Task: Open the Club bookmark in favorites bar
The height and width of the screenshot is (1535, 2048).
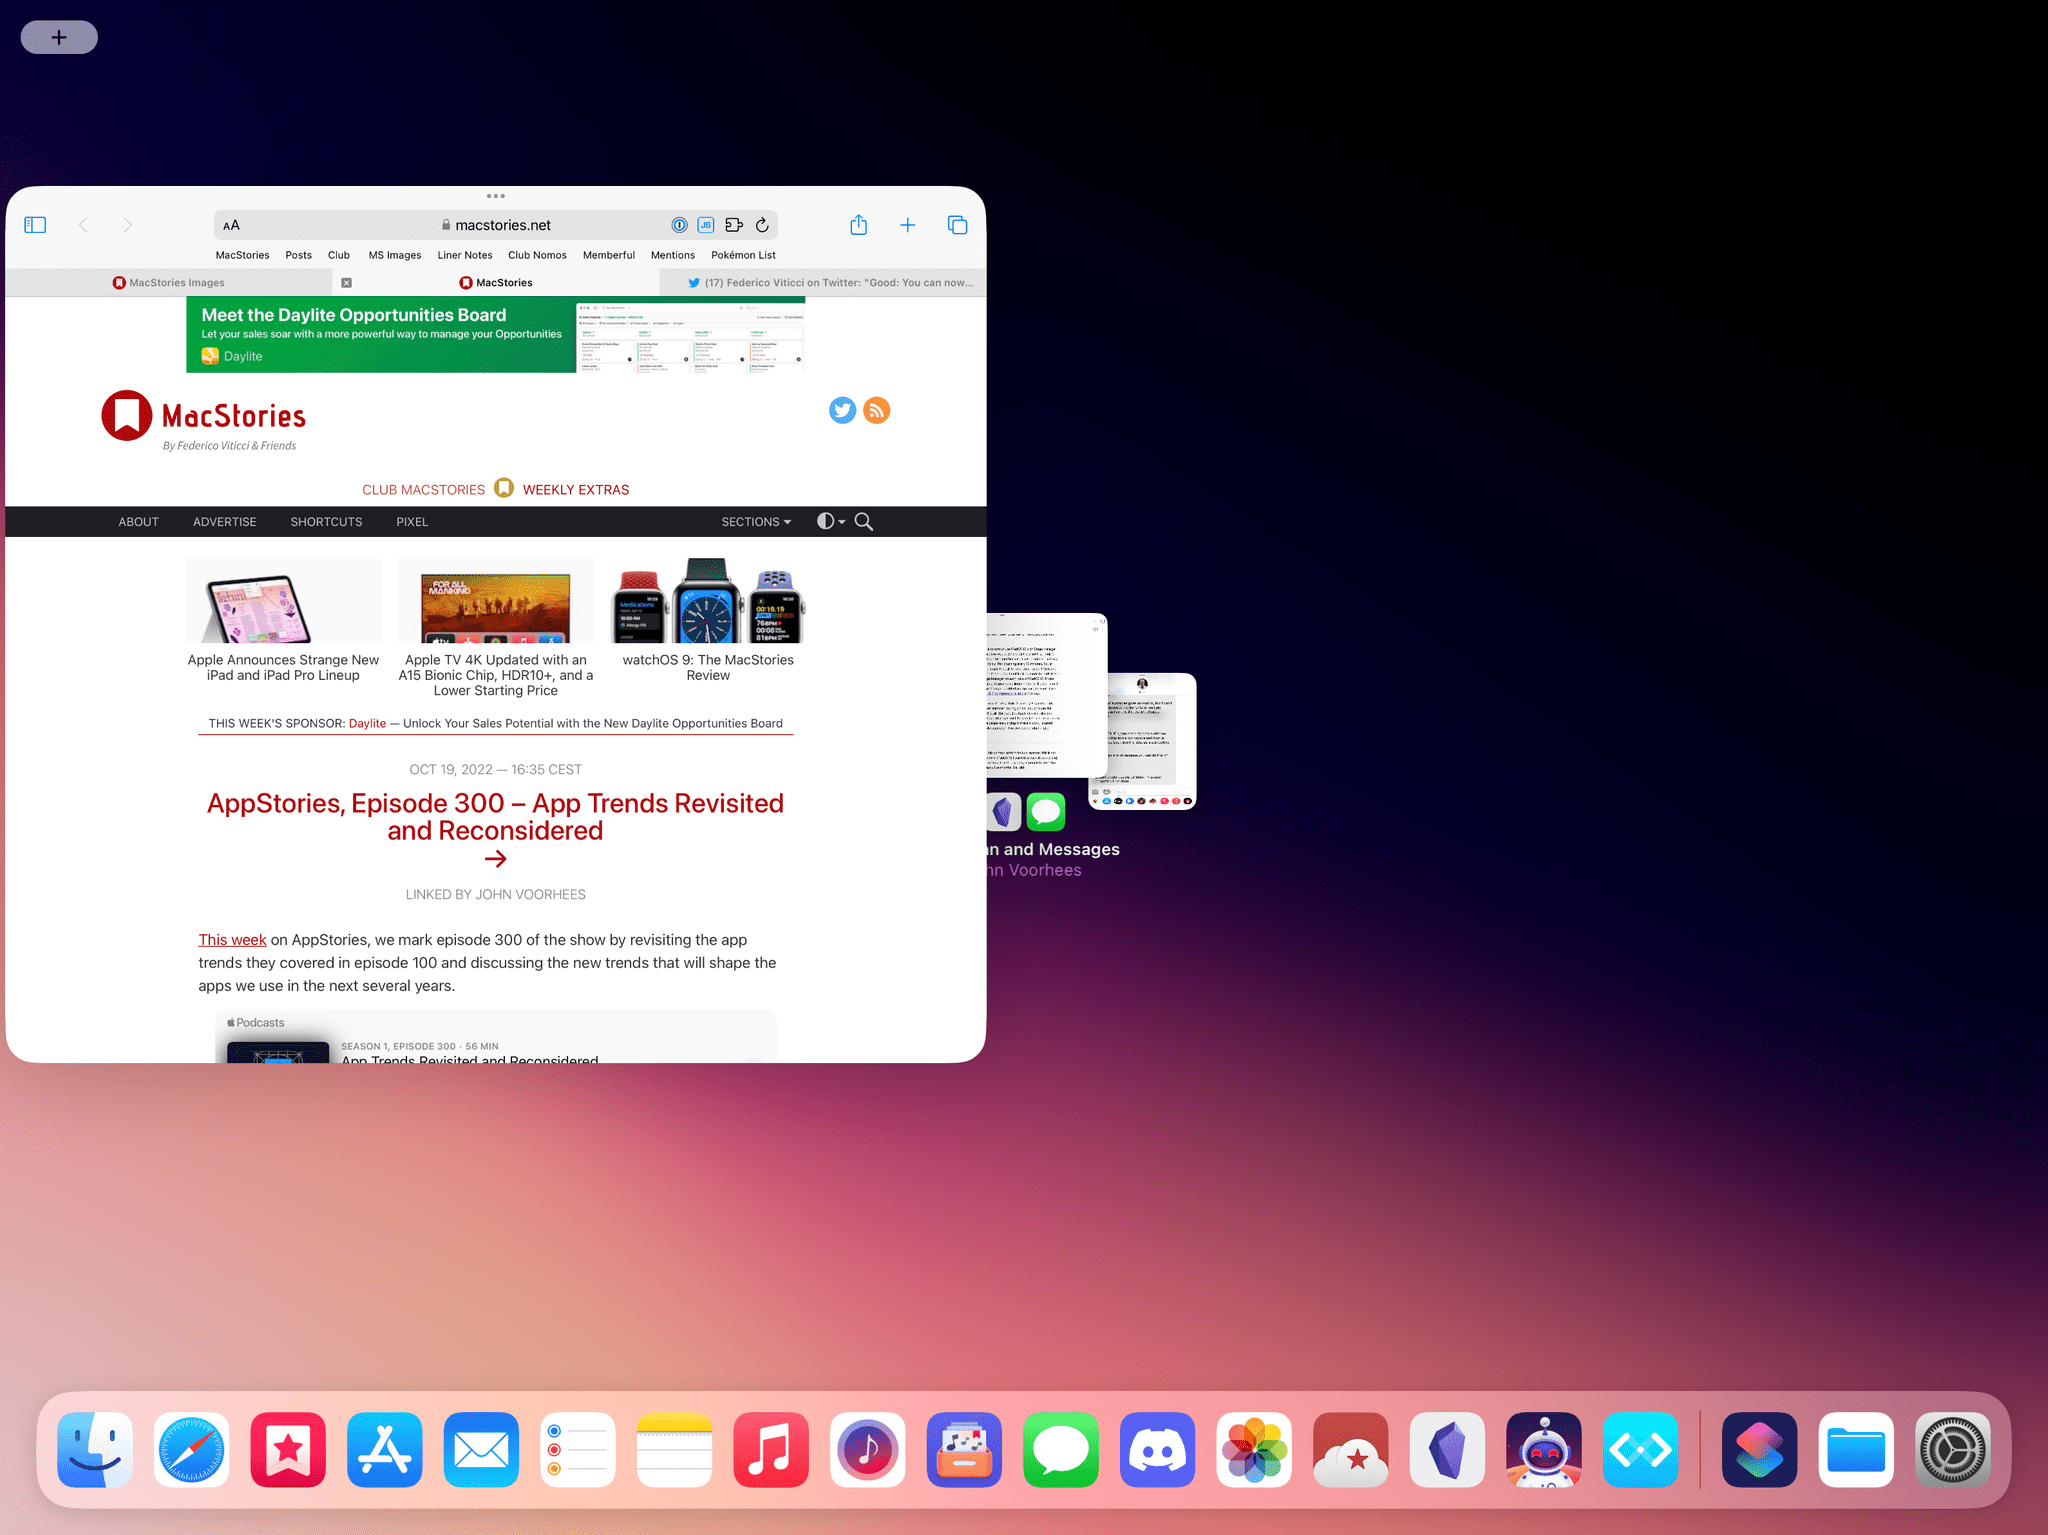Action: click(339, 255)
